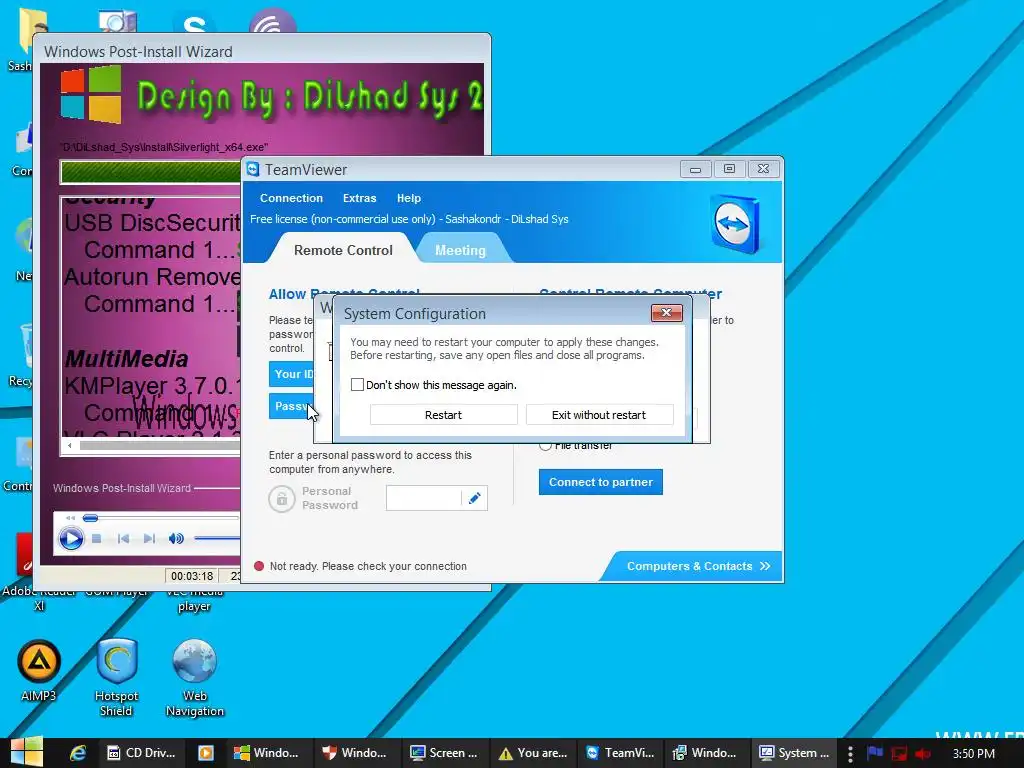The height and width of the screenshot is (768, 1024).
Task: Click the System Configuration taskbar button
Action: [x=793, y=753]
